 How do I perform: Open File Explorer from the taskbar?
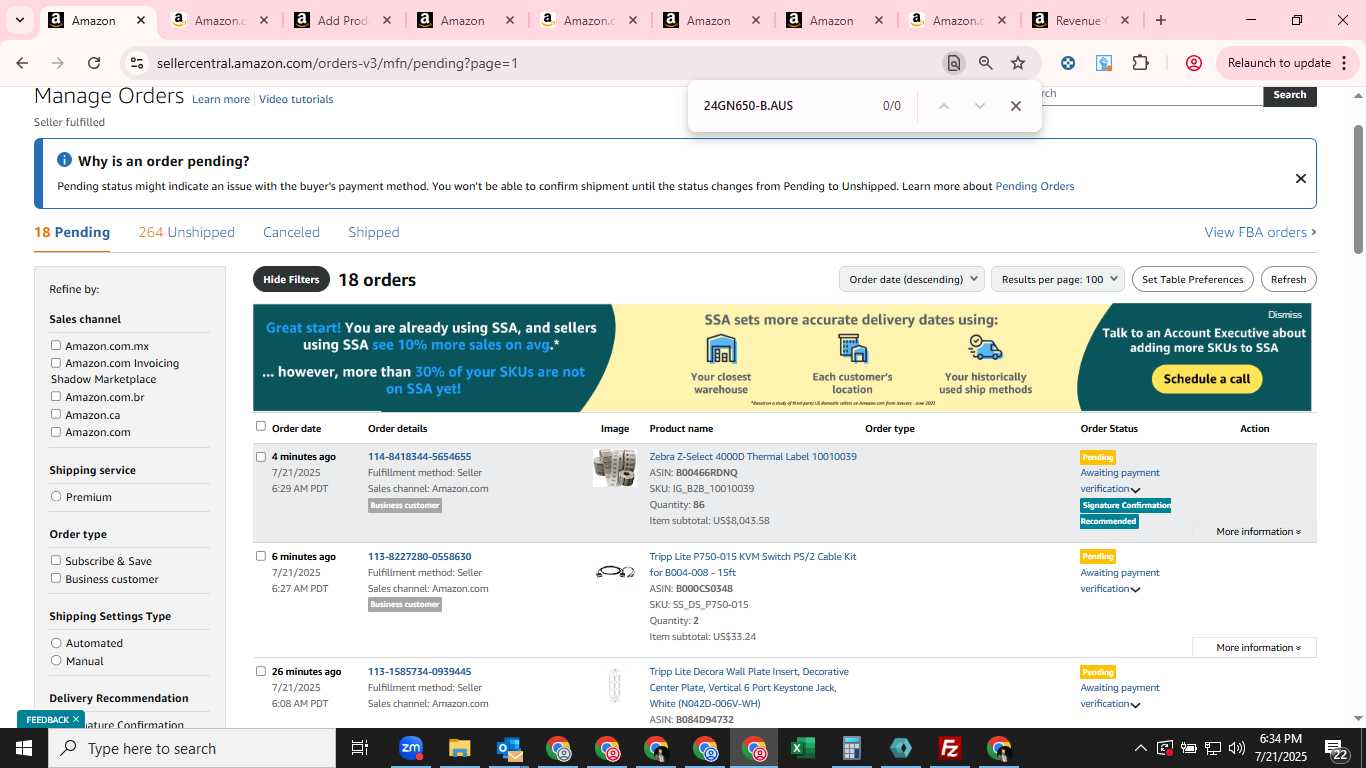click(x=459, y=748)
